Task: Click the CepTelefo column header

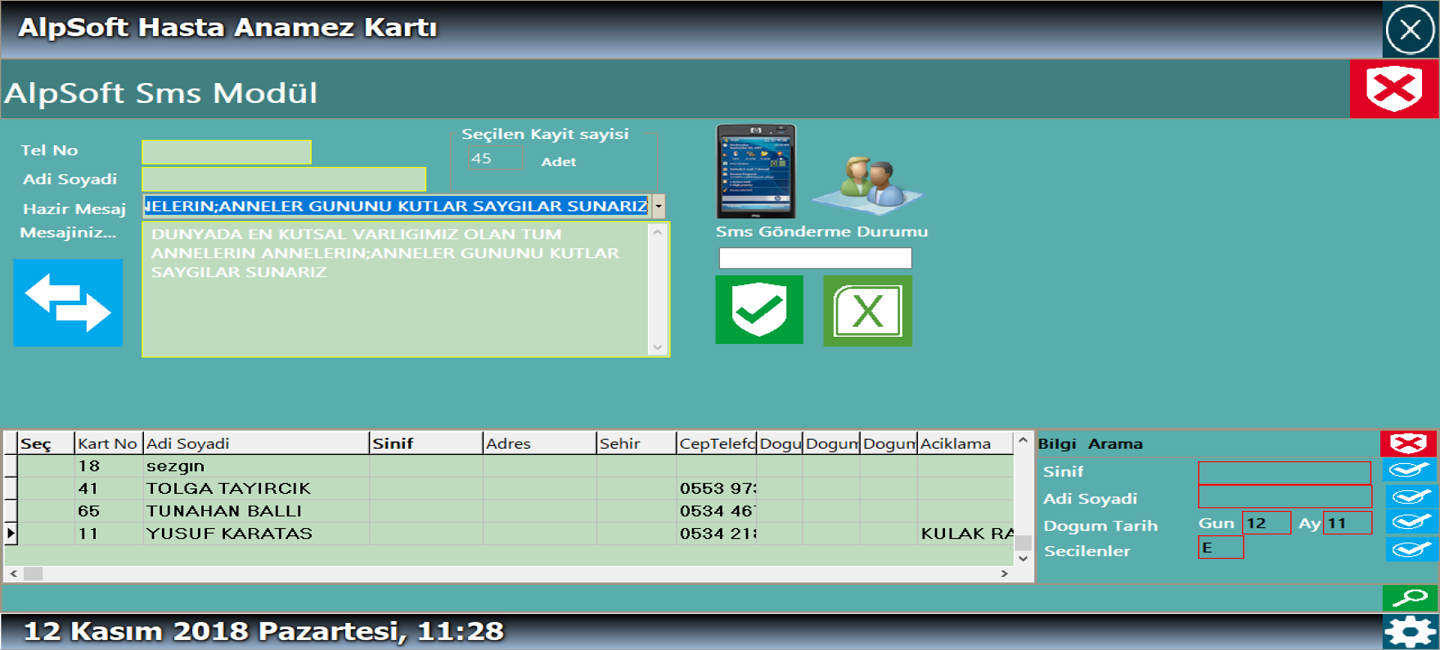Action: coord(716,443)
